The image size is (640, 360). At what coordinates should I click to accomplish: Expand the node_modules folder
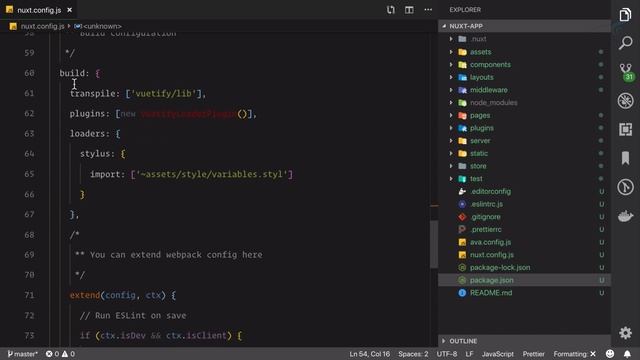pos(524,102)
